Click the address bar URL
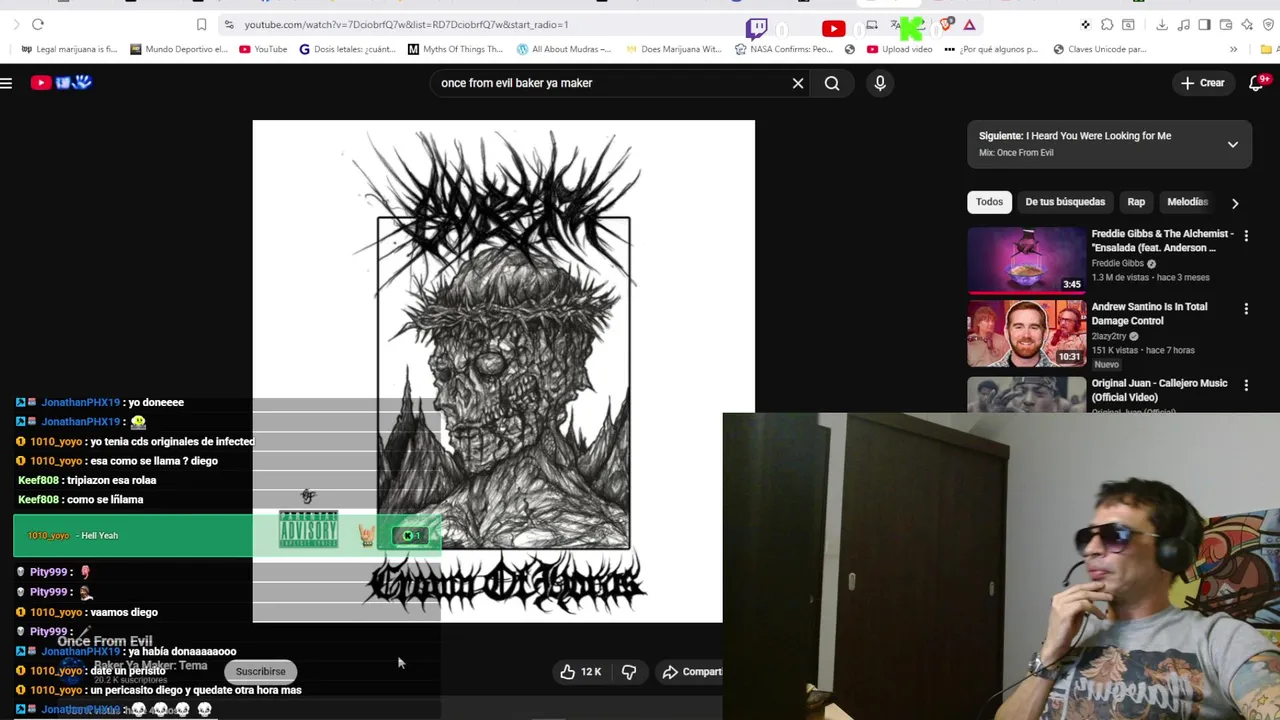 pyautogui.click(x=406, y=24)
